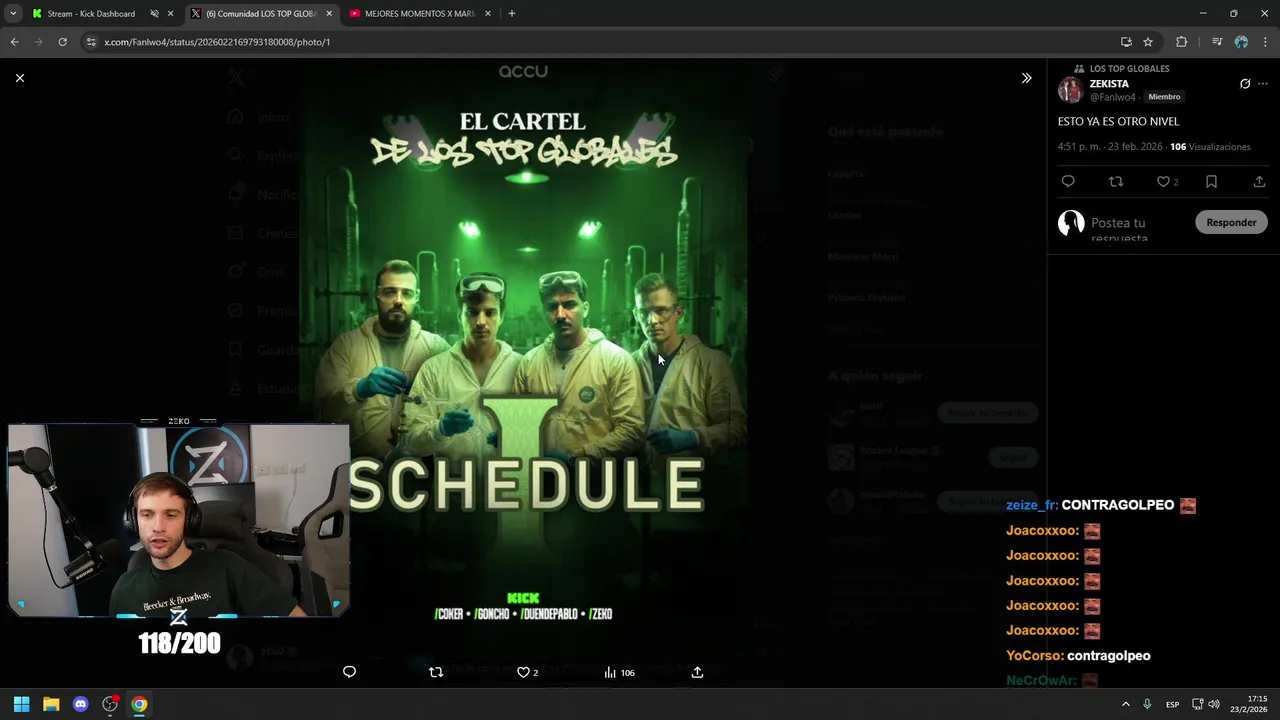
Task: Unmute the Kick Dashboard tab audio icon
Action: pyautogui.click(x=154, y=14)
